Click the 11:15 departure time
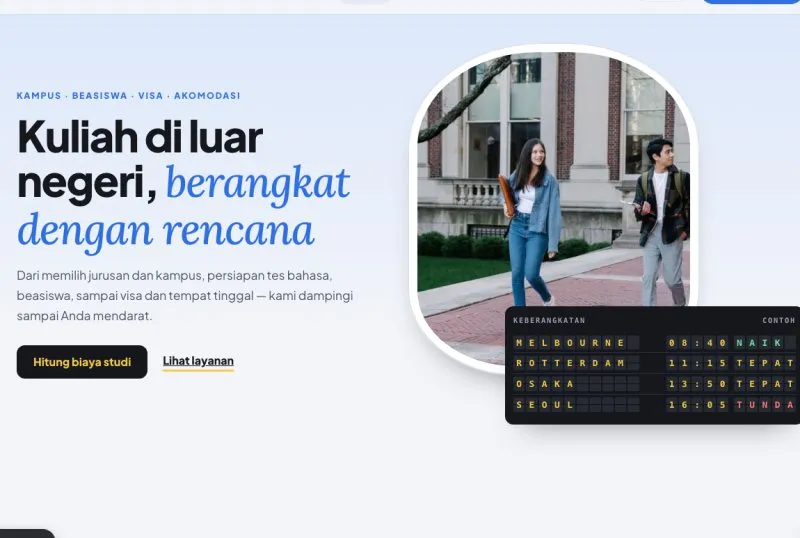Screen dimensions: 800x538 (697, 363)
